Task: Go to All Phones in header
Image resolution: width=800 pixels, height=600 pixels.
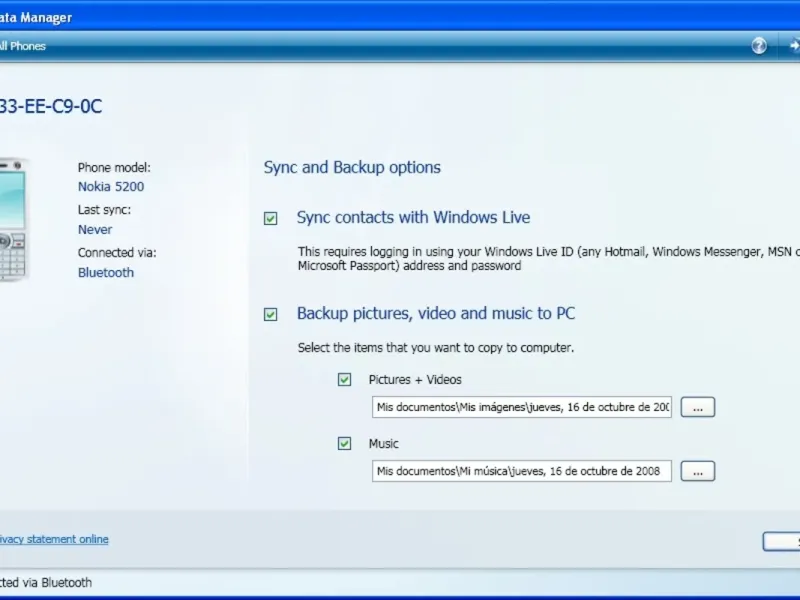Action: (x=22, y=46)
